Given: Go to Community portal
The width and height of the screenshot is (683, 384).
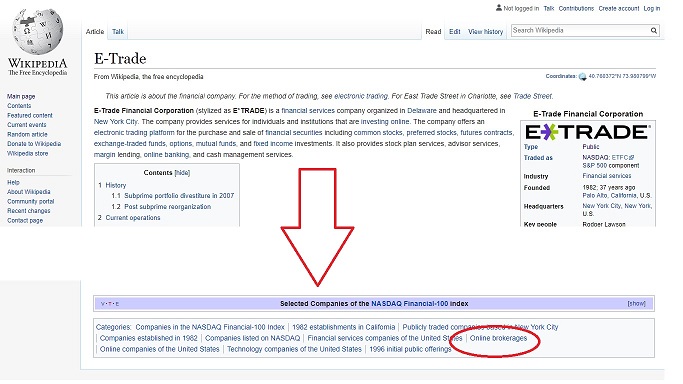Looking at the screenshot, I should point(30,201).
